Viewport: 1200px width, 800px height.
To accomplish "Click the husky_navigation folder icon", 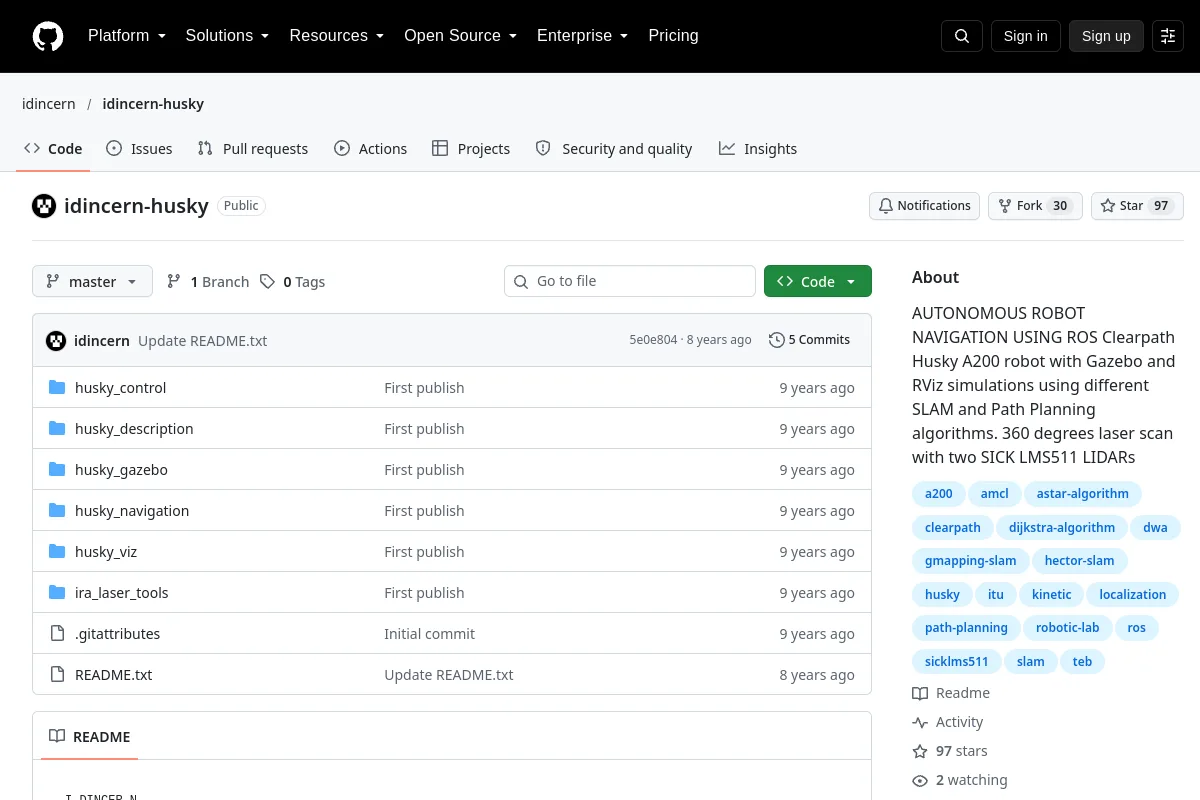I will coord(57,510).
